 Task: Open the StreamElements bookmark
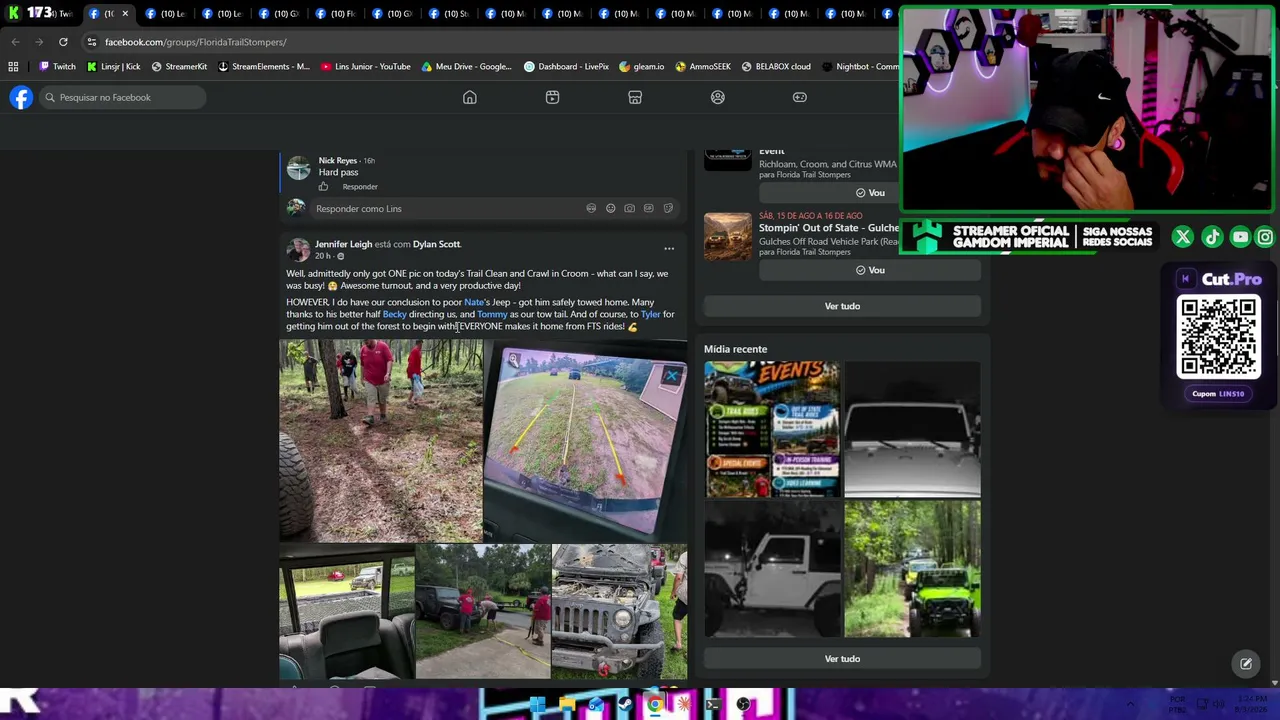(264, 67)
